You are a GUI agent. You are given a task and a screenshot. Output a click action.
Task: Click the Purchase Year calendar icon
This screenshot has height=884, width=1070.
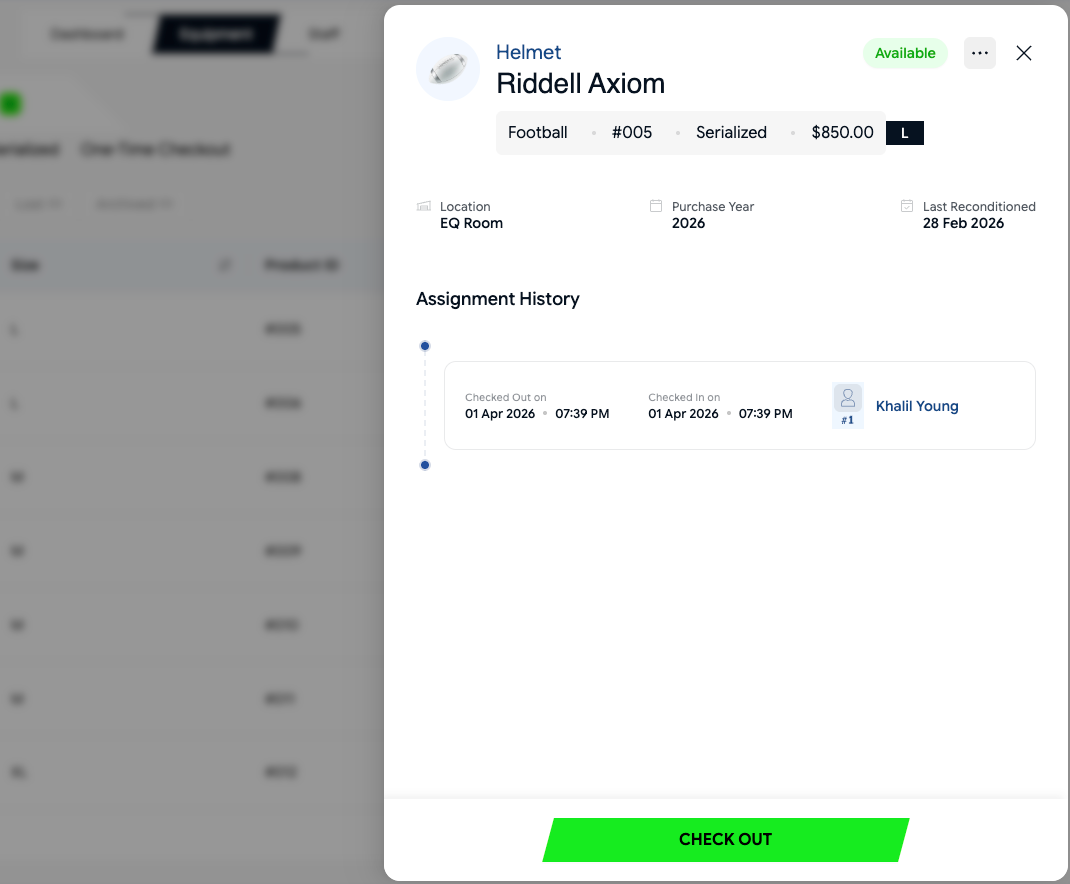point(656,206)
